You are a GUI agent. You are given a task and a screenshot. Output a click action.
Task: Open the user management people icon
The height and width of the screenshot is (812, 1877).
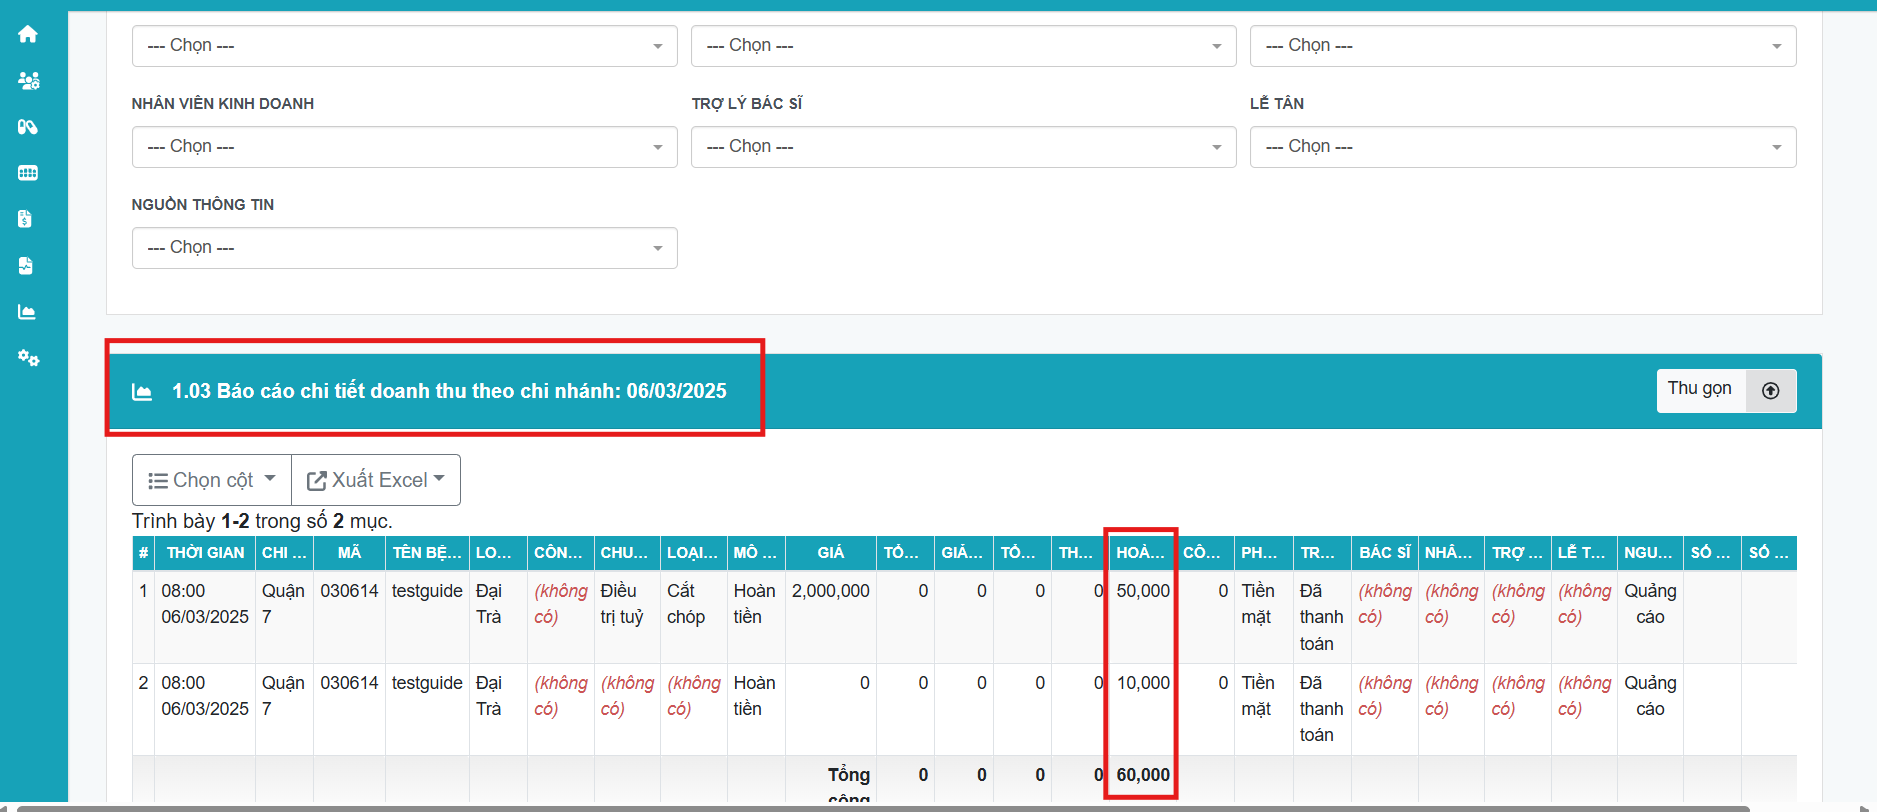28,80
